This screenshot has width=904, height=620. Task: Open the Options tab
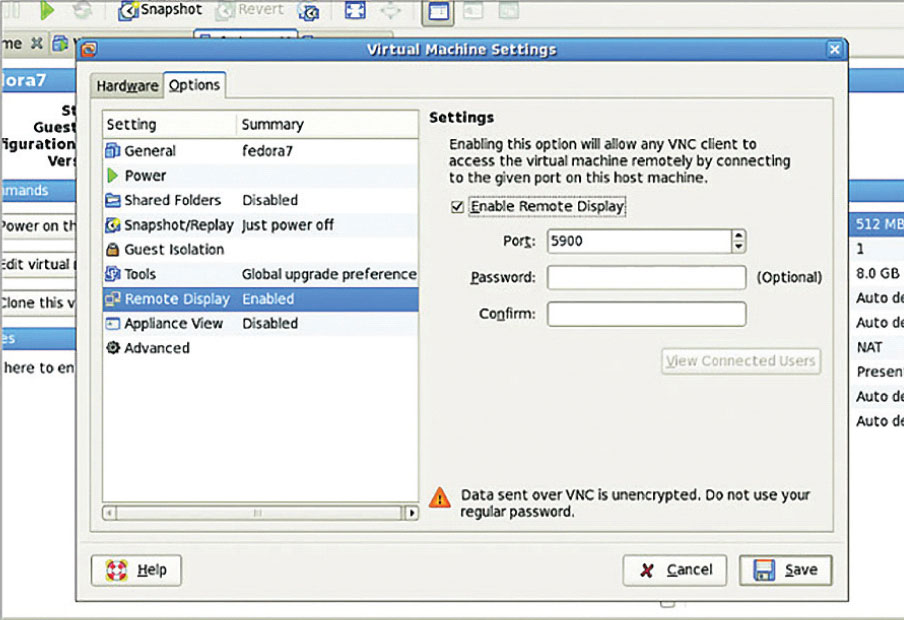[x=194, y=86]
